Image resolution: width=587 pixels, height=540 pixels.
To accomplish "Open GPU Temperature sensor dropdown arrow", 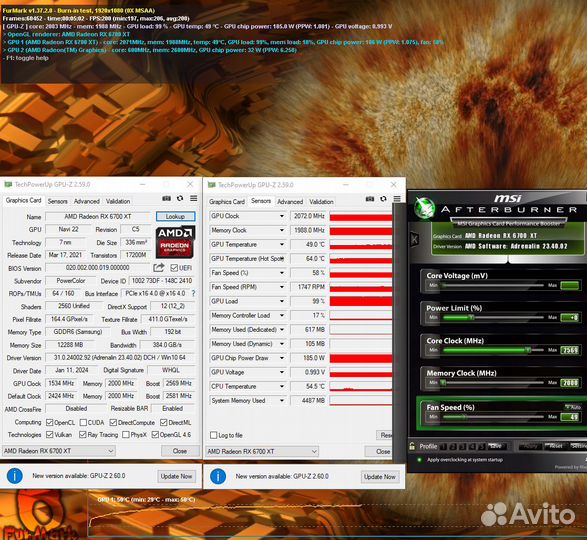I will [x=282, y=245].
